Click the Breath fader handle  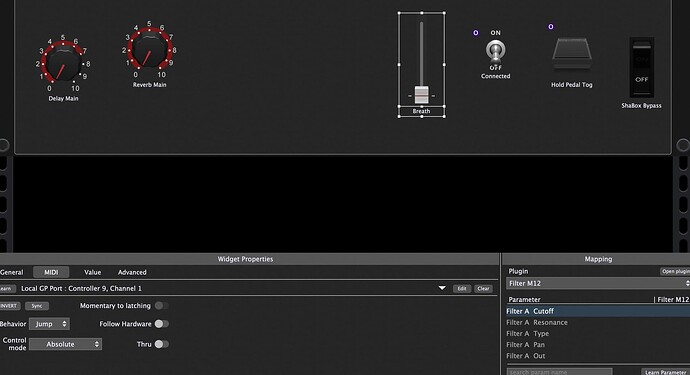tap(421, 95)
